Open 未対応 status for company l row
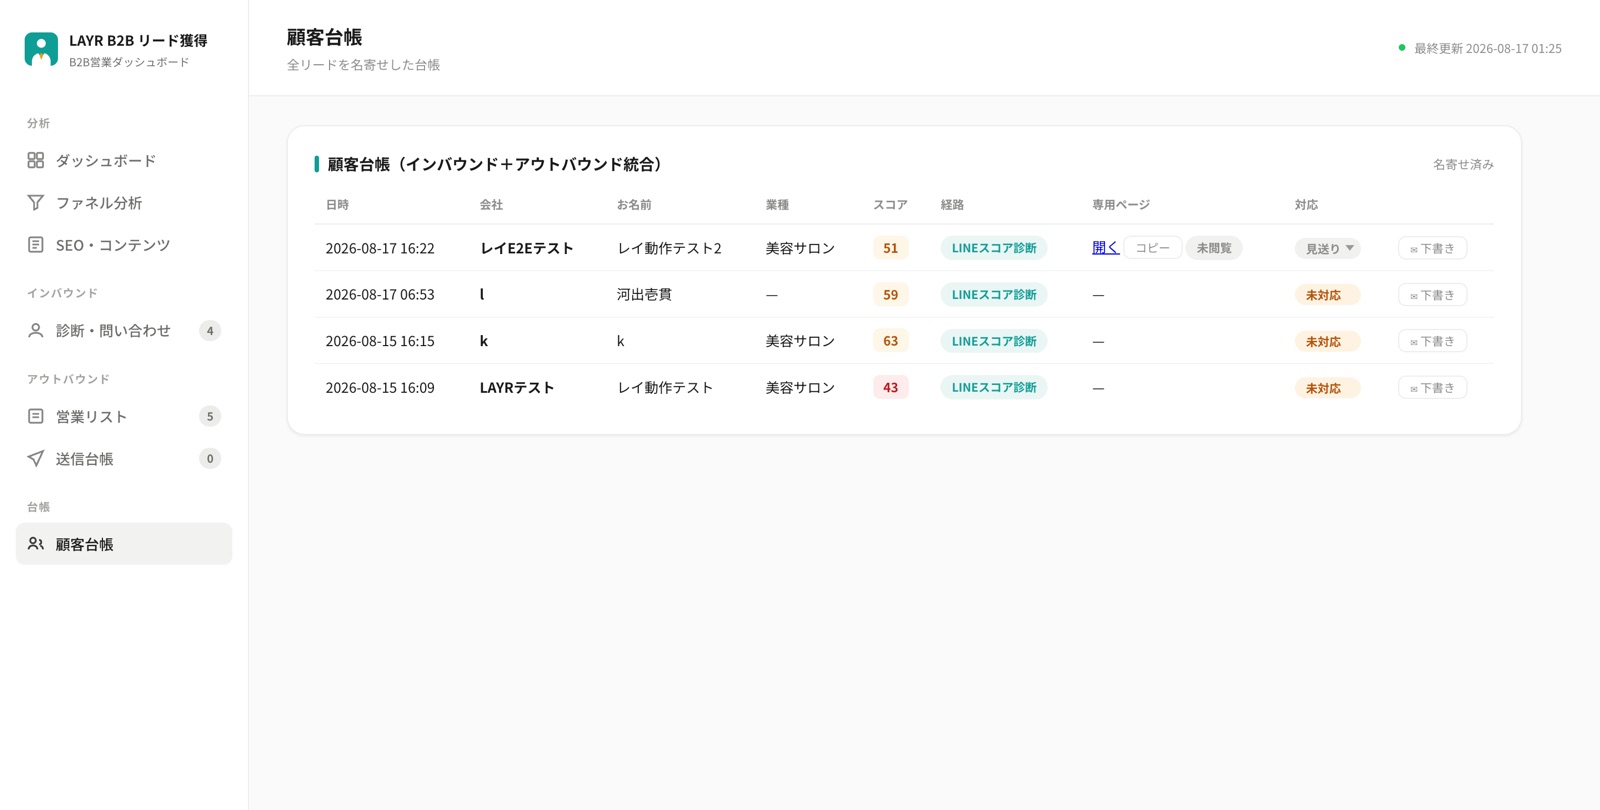Screen dimensions: 1600x810 [1327, 295]
